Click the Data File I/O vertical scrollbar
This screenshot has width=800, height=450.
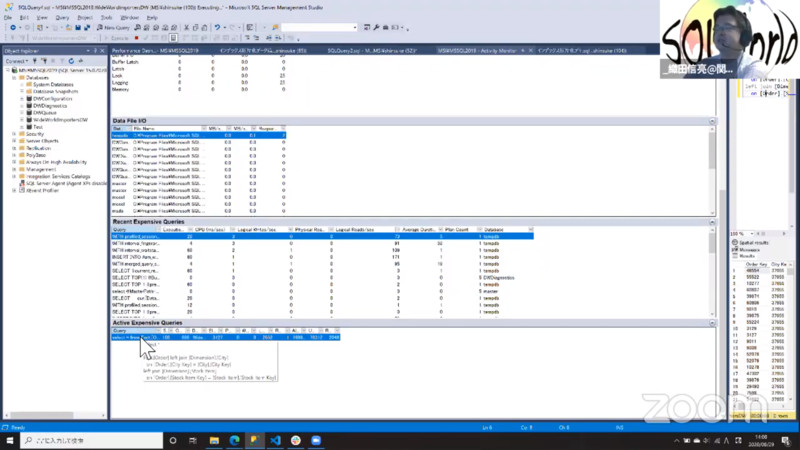(x=712, y=171)
